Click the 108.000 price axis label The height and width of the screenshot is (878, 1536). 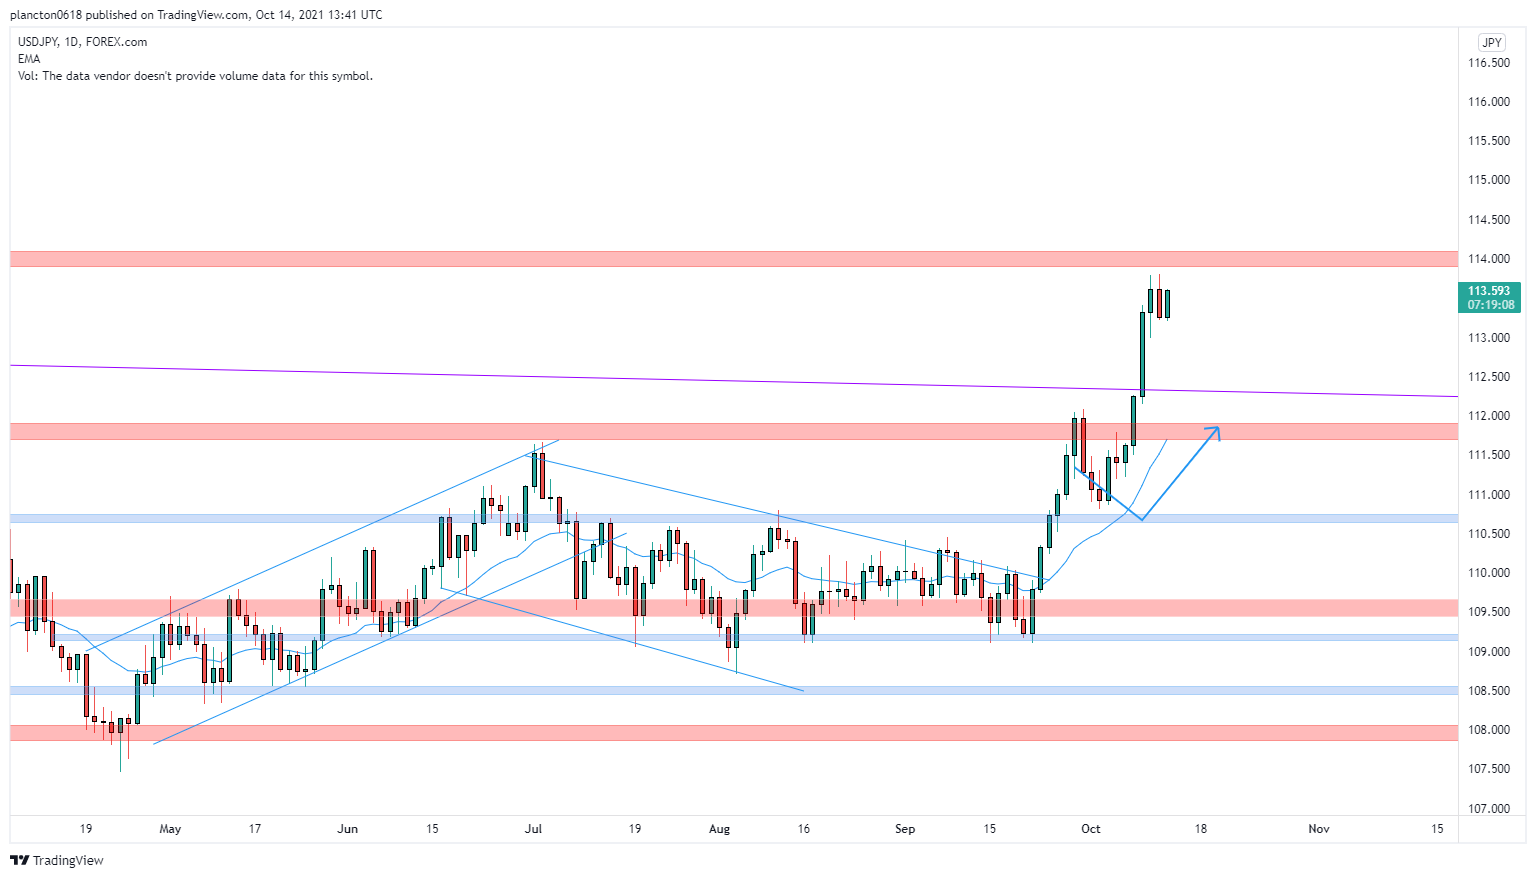[x=1488, y=730]
